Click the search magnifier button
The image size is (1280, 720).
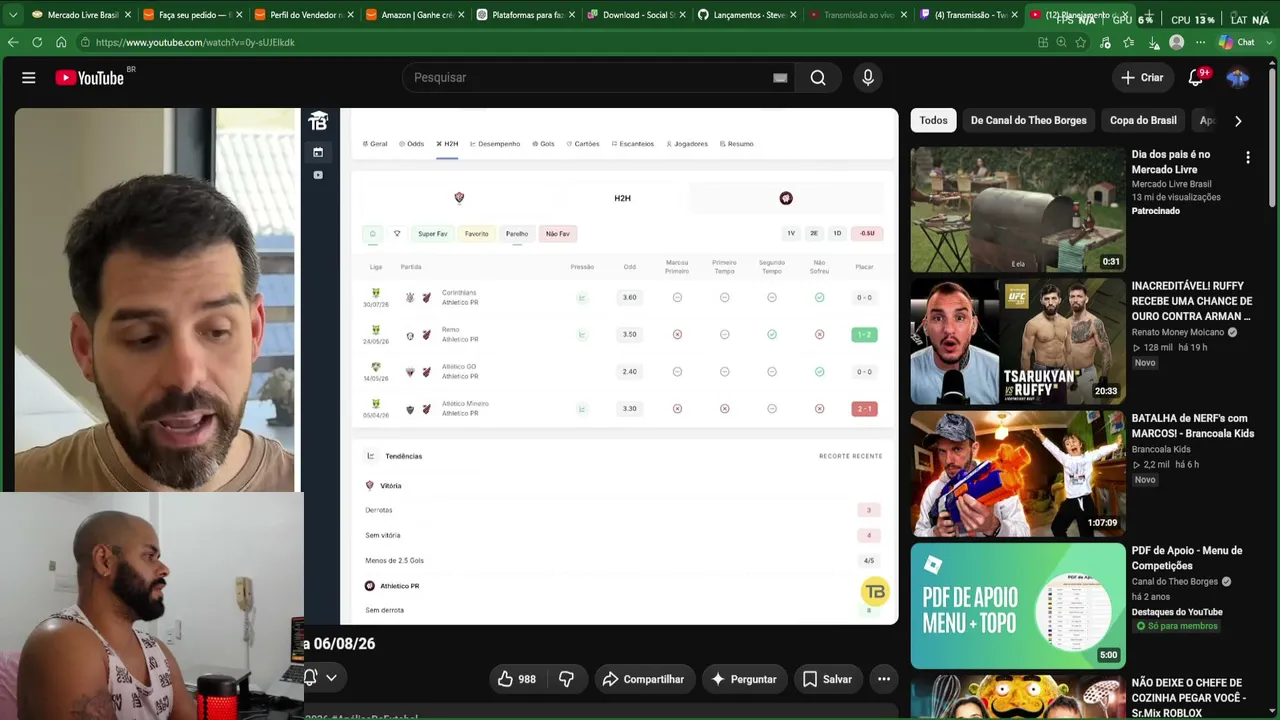(x=818, y=78)
